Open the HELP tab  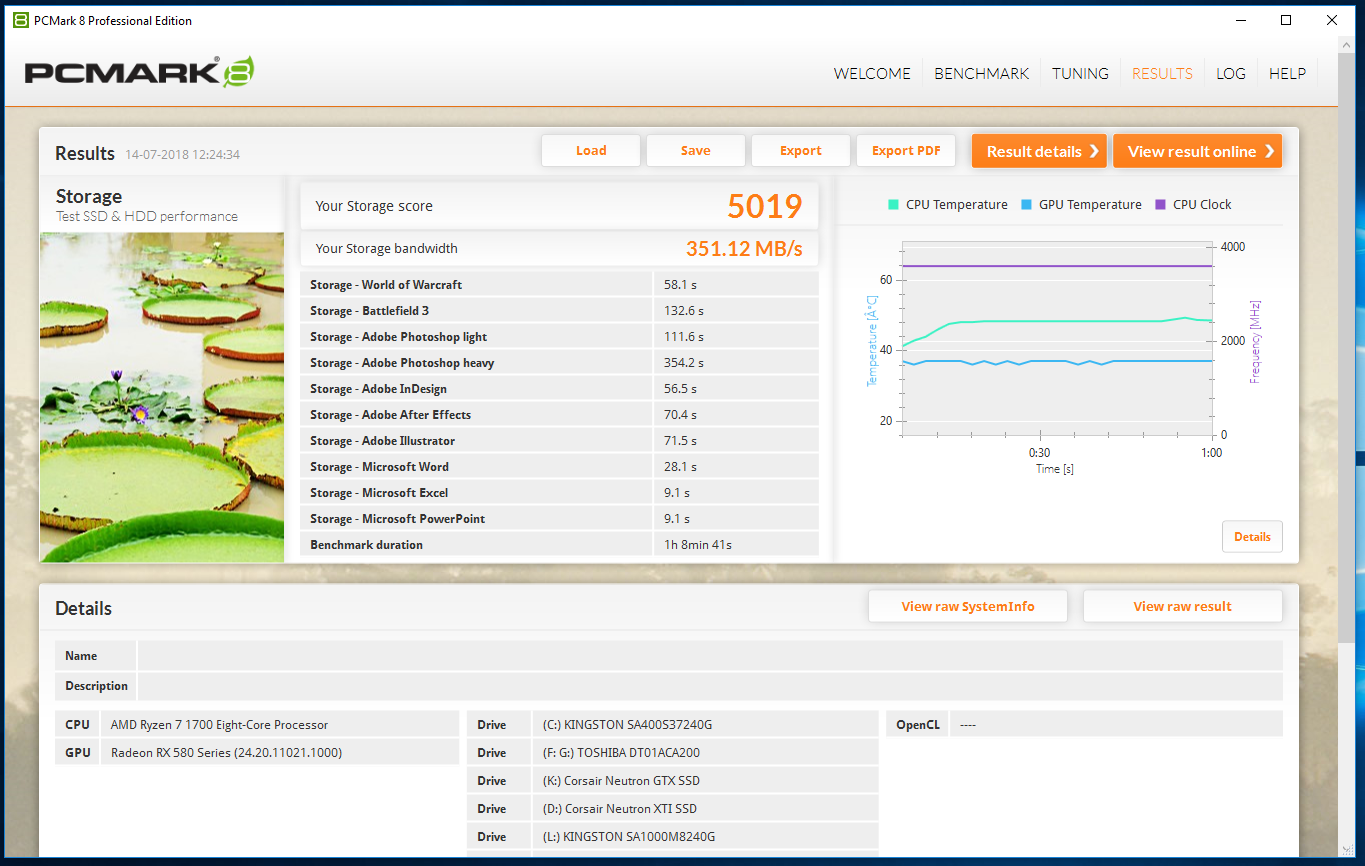(1287, 73)
